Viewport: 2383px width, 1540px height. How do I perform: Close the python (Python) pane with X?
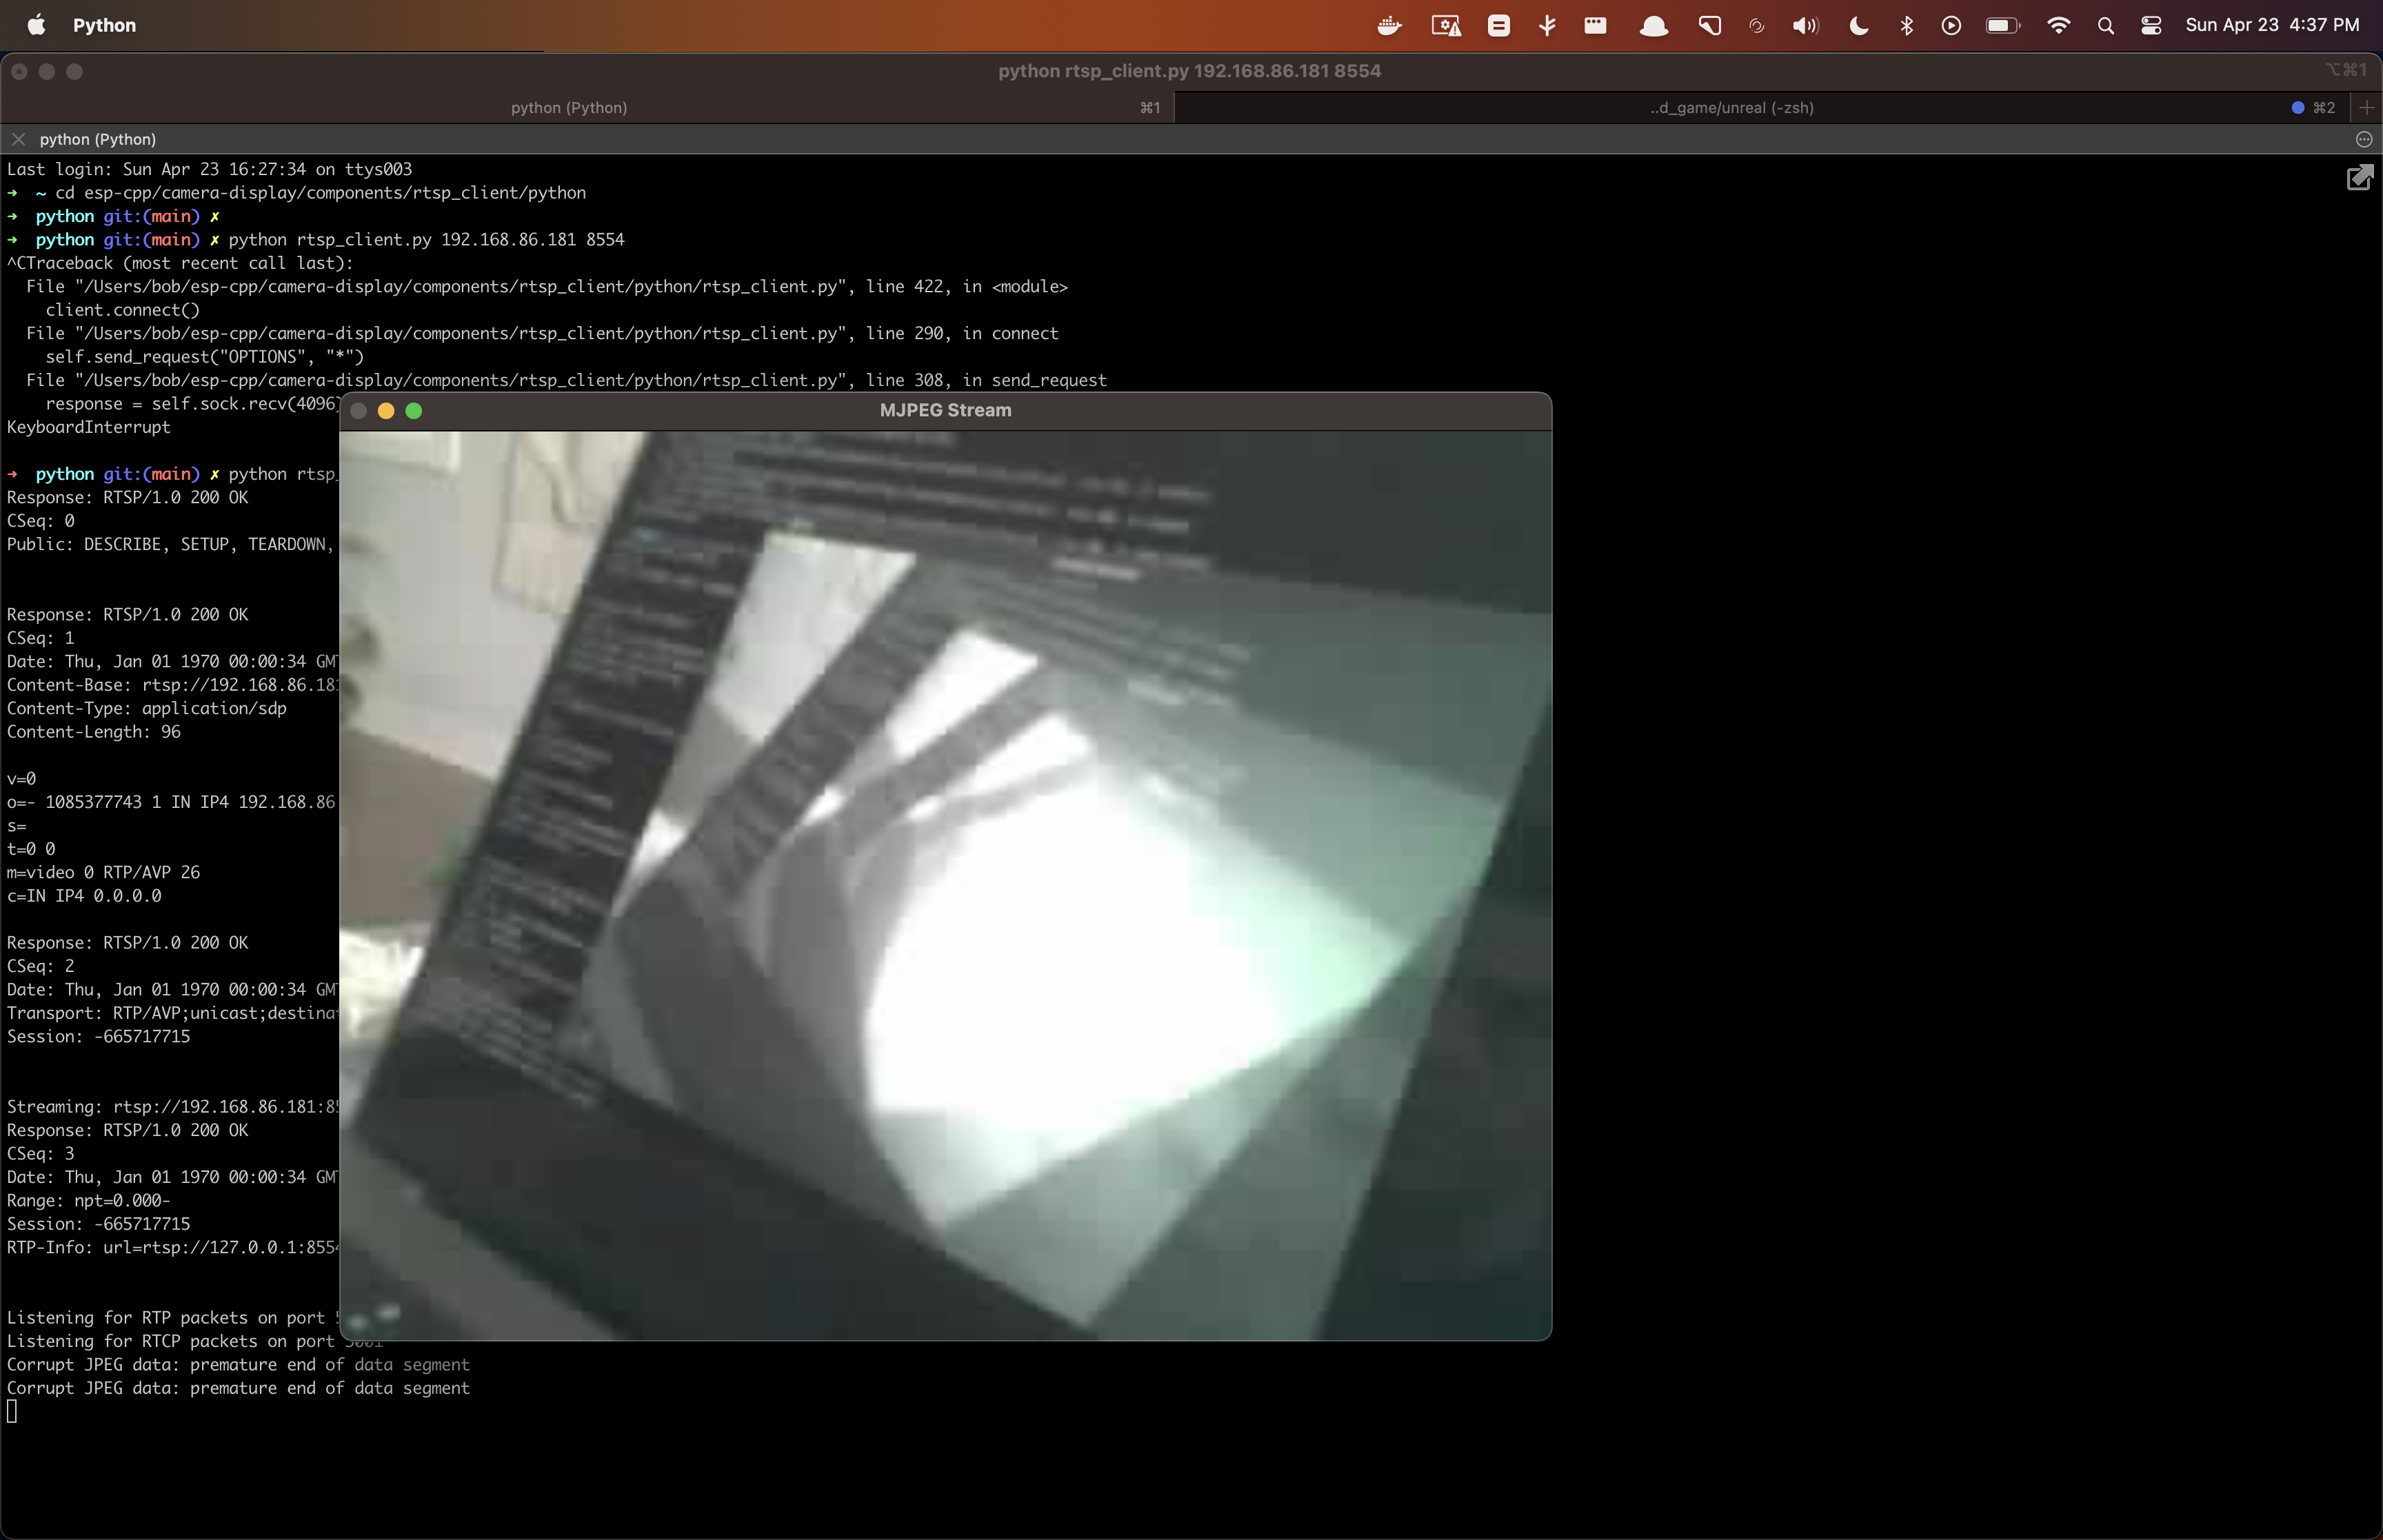pos(18,139)
